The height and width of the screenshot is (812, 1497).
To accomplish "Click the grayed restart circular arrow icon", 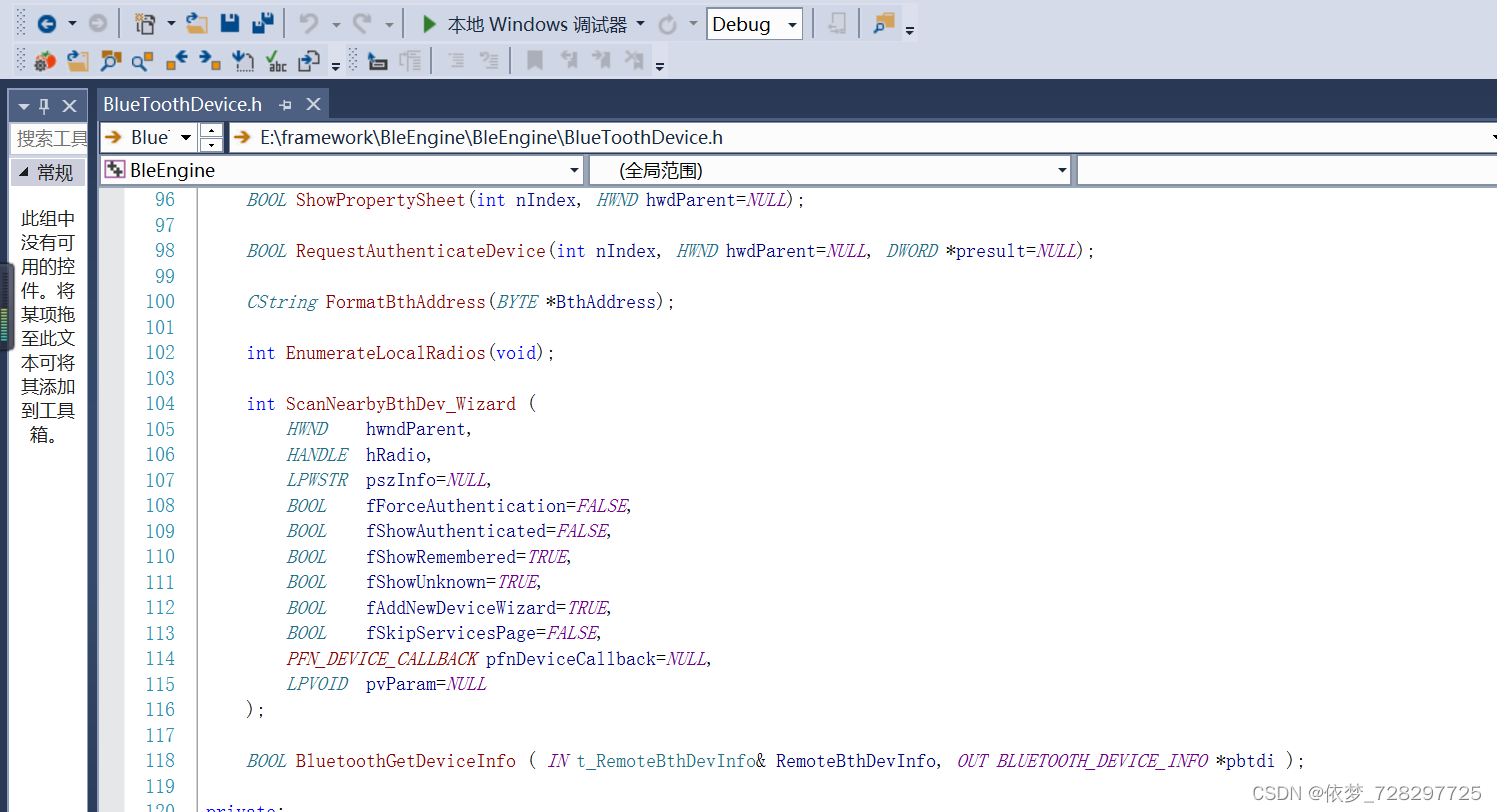I will click(x=667, y=24).
